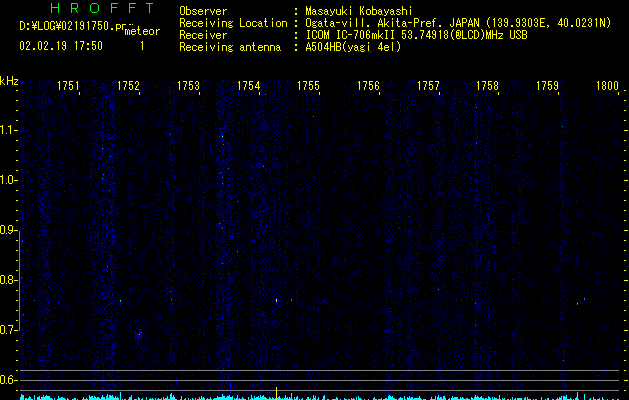The image size is (629, 400).
Task: Select location text Ogata-vill. Akita-Pref. JAPAN
Action: [x=392, y=23]
